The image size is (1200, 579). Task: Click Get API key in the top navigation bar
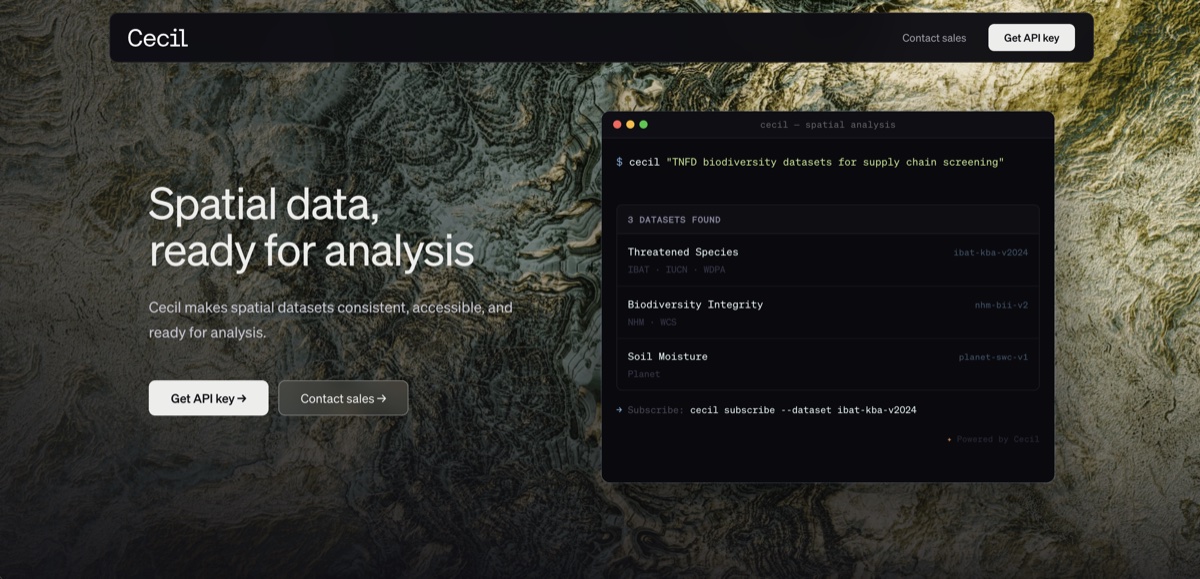click(1031, 38)
